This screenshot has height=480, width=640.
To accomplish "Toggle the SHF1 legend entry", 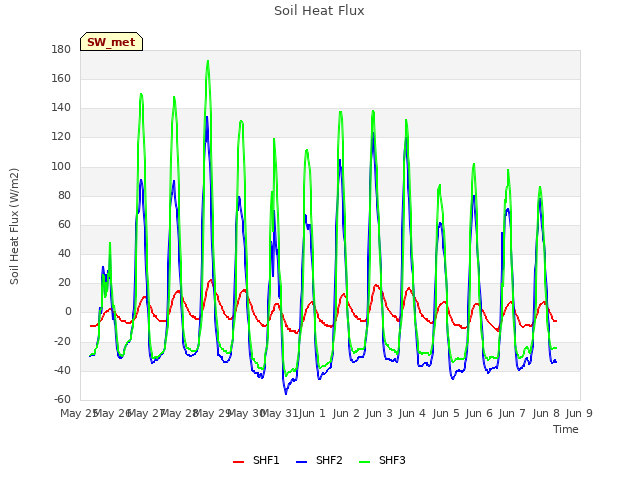I will [256, 460].
